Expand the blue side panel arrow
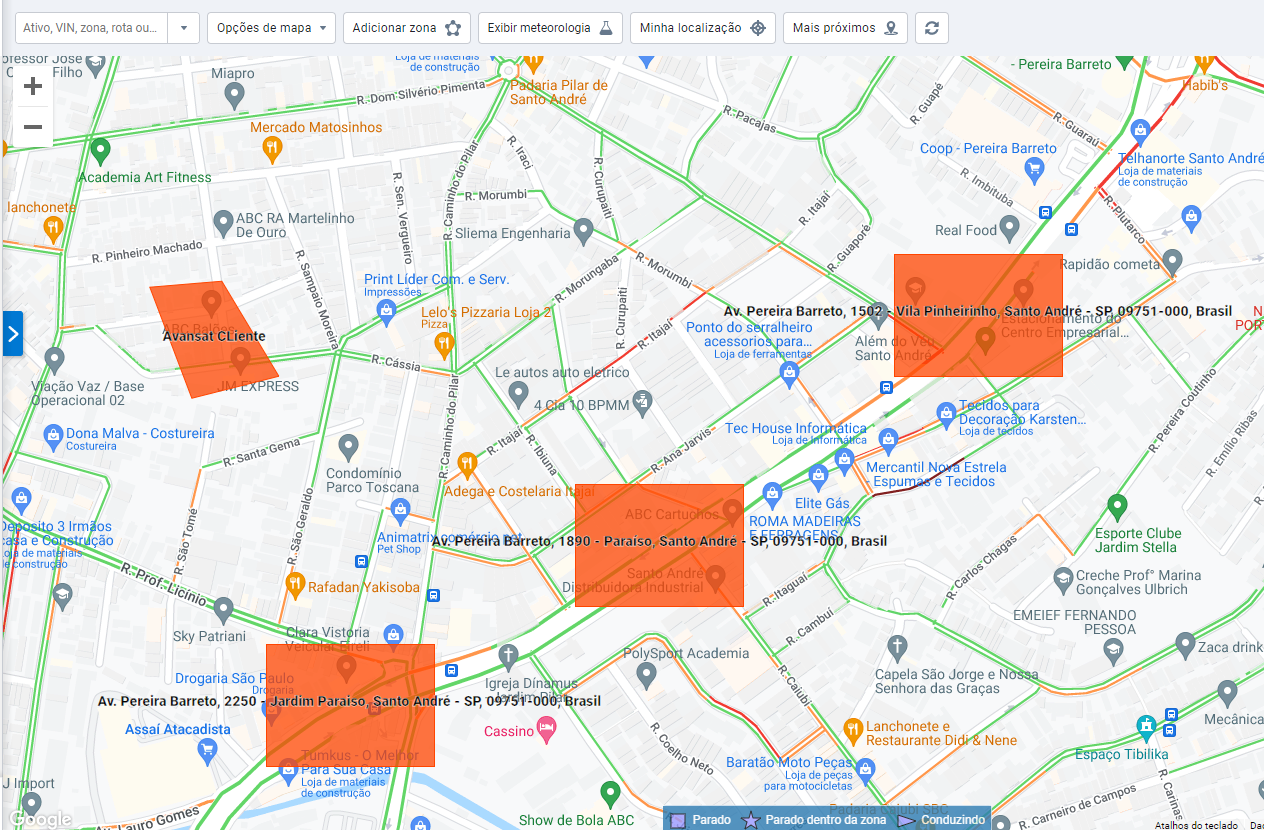 pyautogui.click(x=13, y=334)
